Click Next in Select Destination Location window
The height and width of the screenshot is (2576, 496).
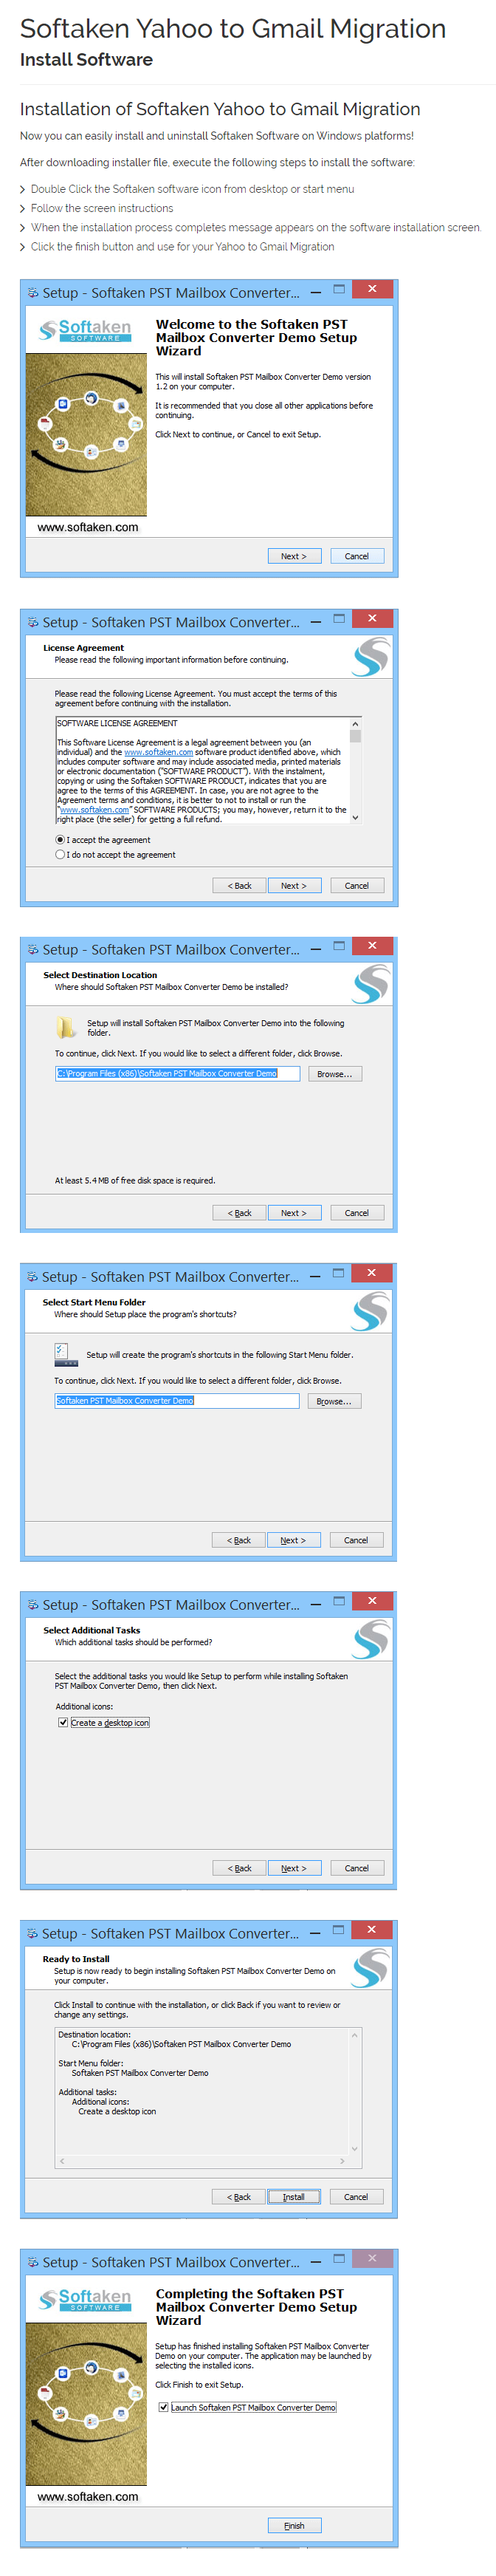coord(294,1213)
